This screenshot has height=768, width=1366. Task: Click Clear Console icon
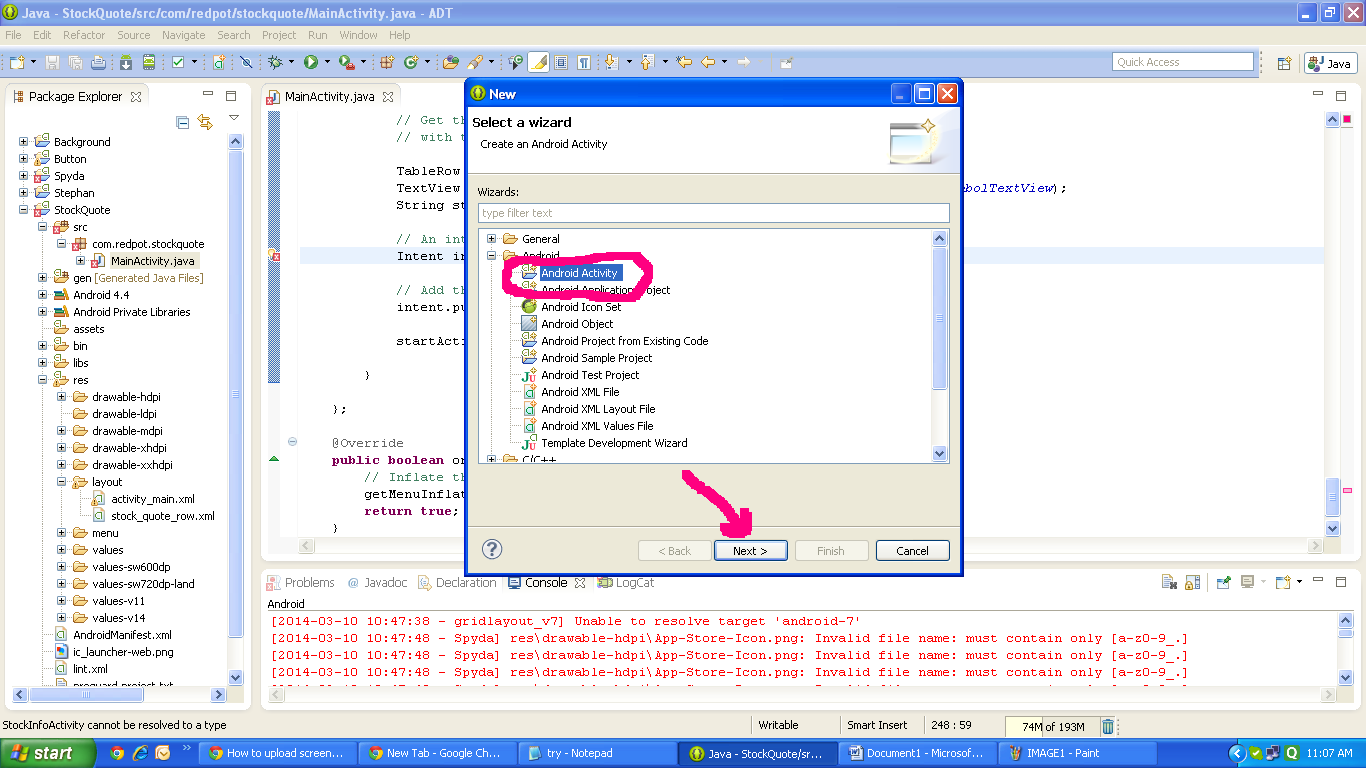click(1168, 582)
